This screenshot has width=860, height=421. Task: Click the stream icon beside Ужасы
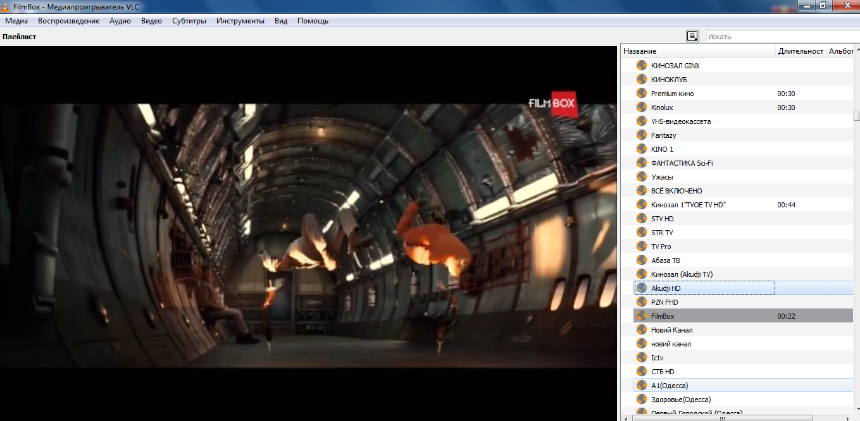coord(641,177)
